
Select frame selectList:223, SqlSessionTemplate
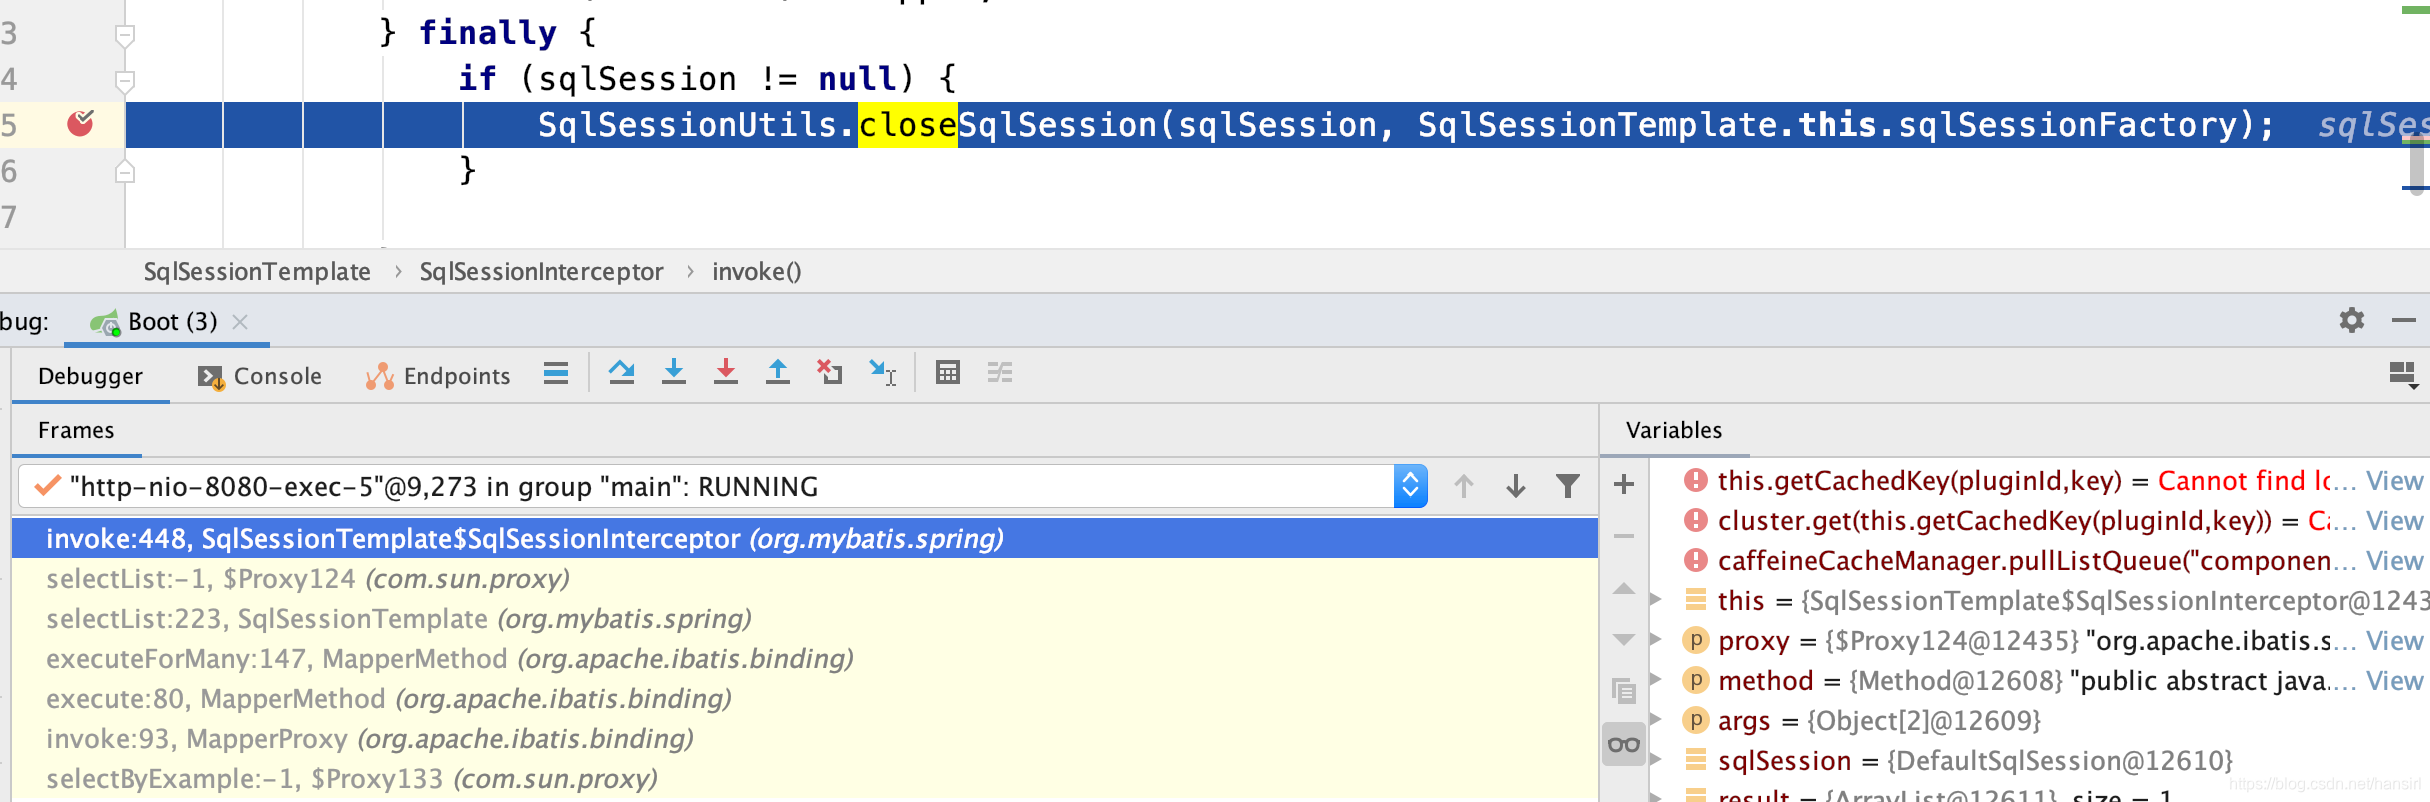(x=804, y=619)
